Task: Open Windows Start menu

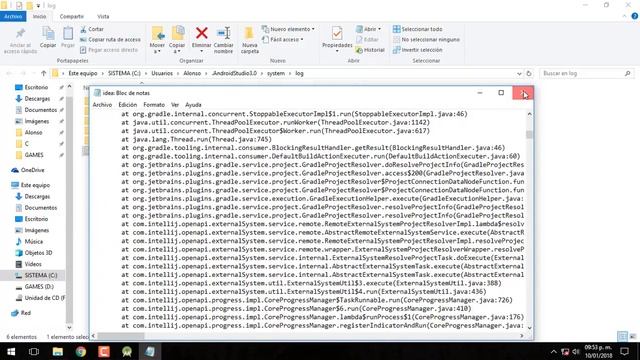Action: [11, 351]
